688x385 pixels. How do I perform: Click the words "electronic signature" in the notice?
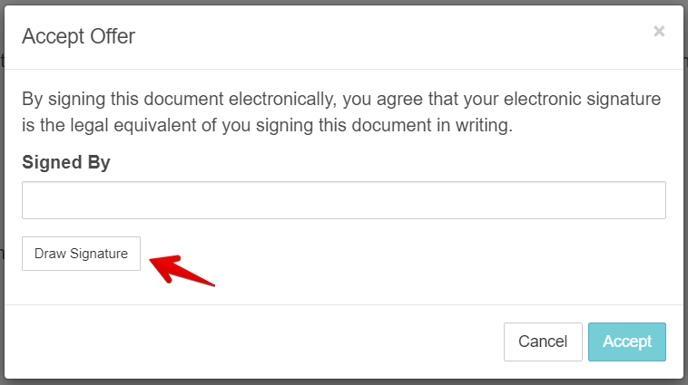tap(582, 99)
